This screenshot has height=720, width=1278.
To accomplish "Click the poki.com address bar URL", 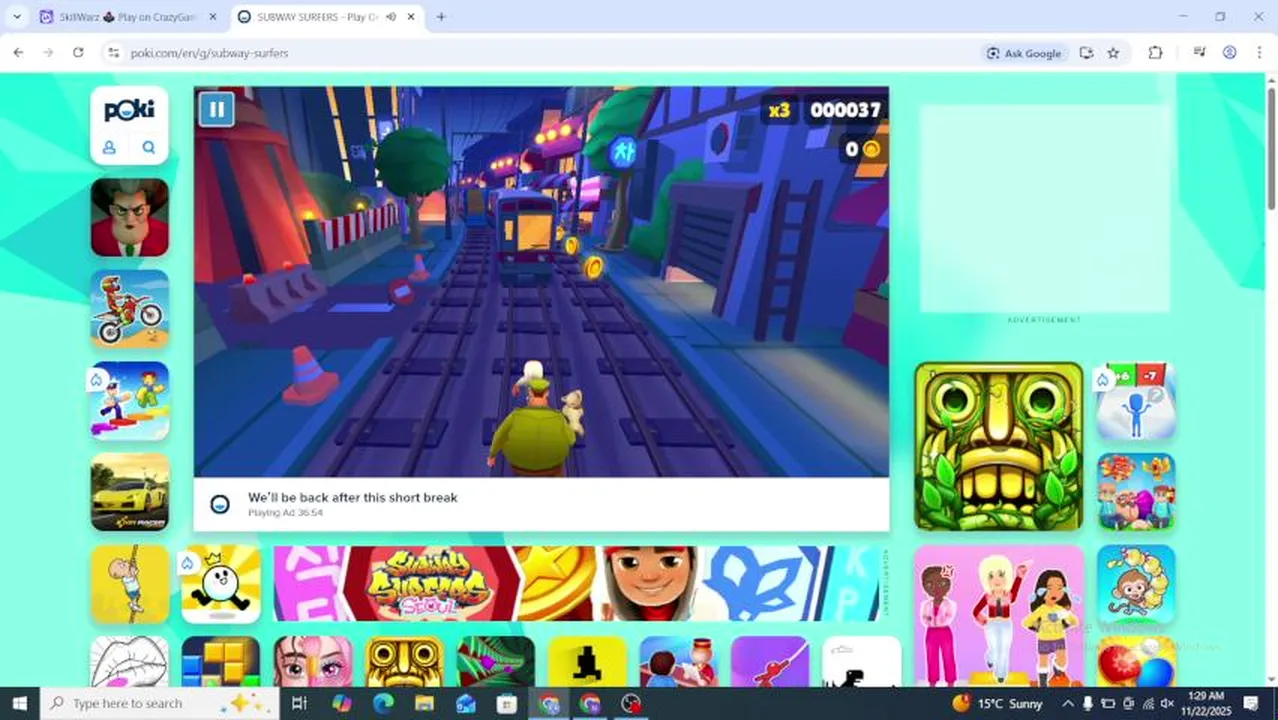I will (x=209, y=53).
